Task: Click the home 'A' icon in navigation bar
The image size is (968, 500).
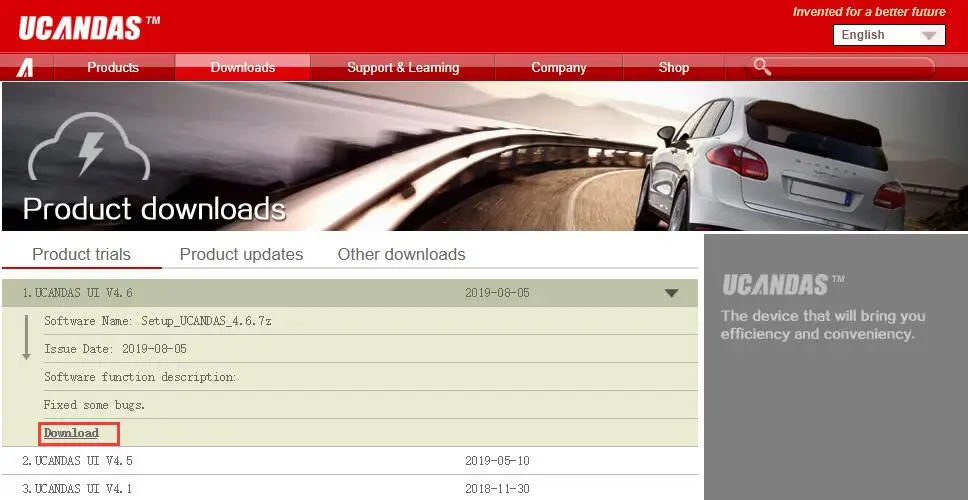Action: (25, 67)
